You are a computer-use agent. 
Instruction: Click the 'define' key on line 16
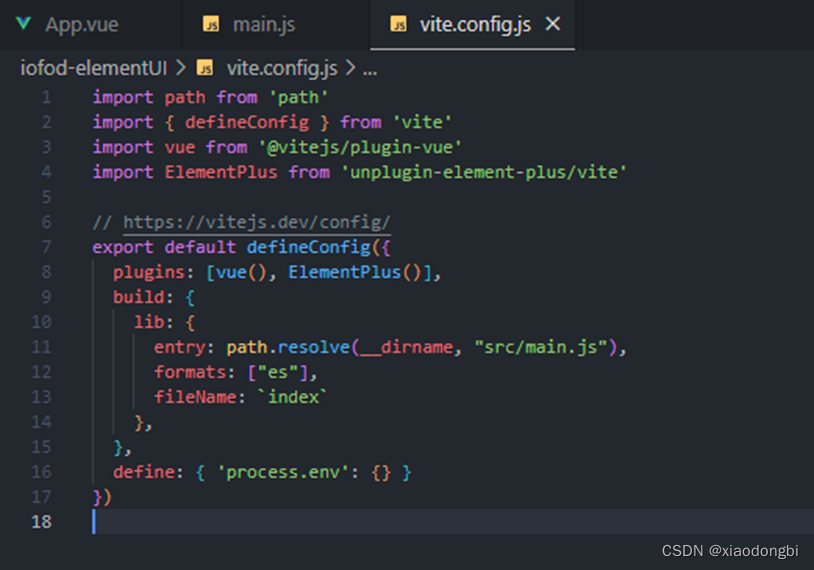[144, 472]
